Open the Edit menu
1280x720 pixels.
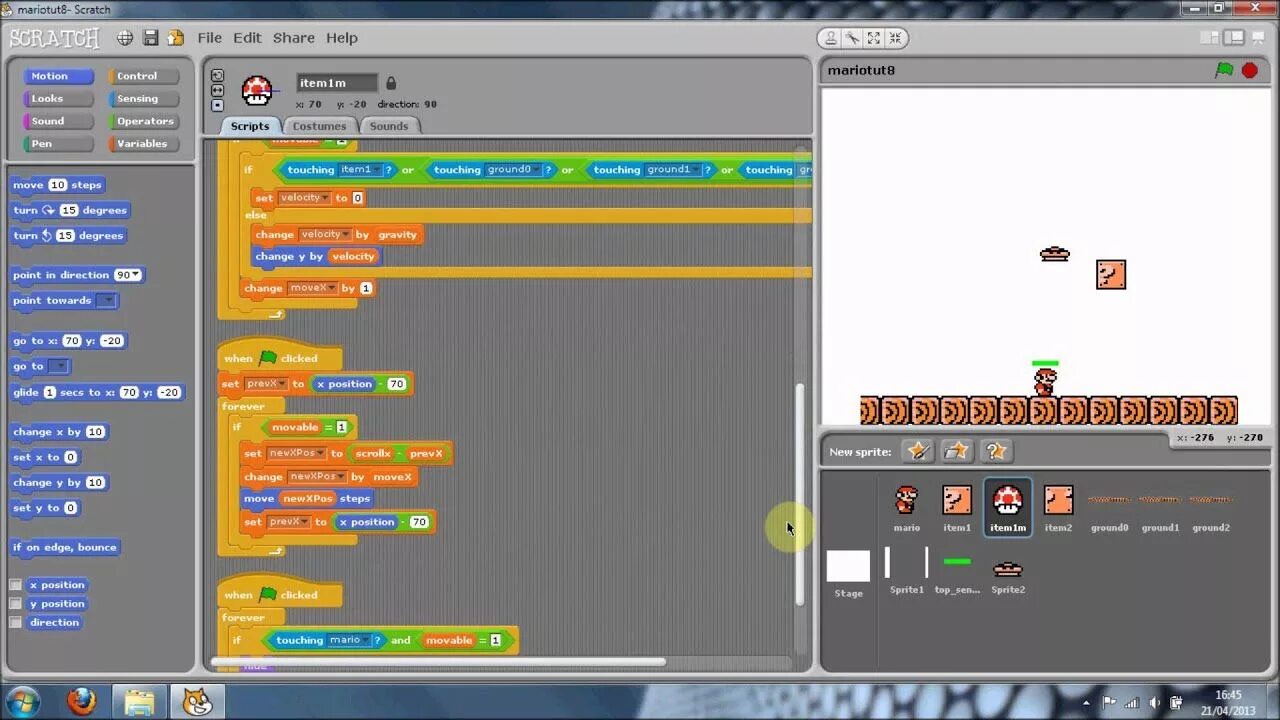pos(247,38)
